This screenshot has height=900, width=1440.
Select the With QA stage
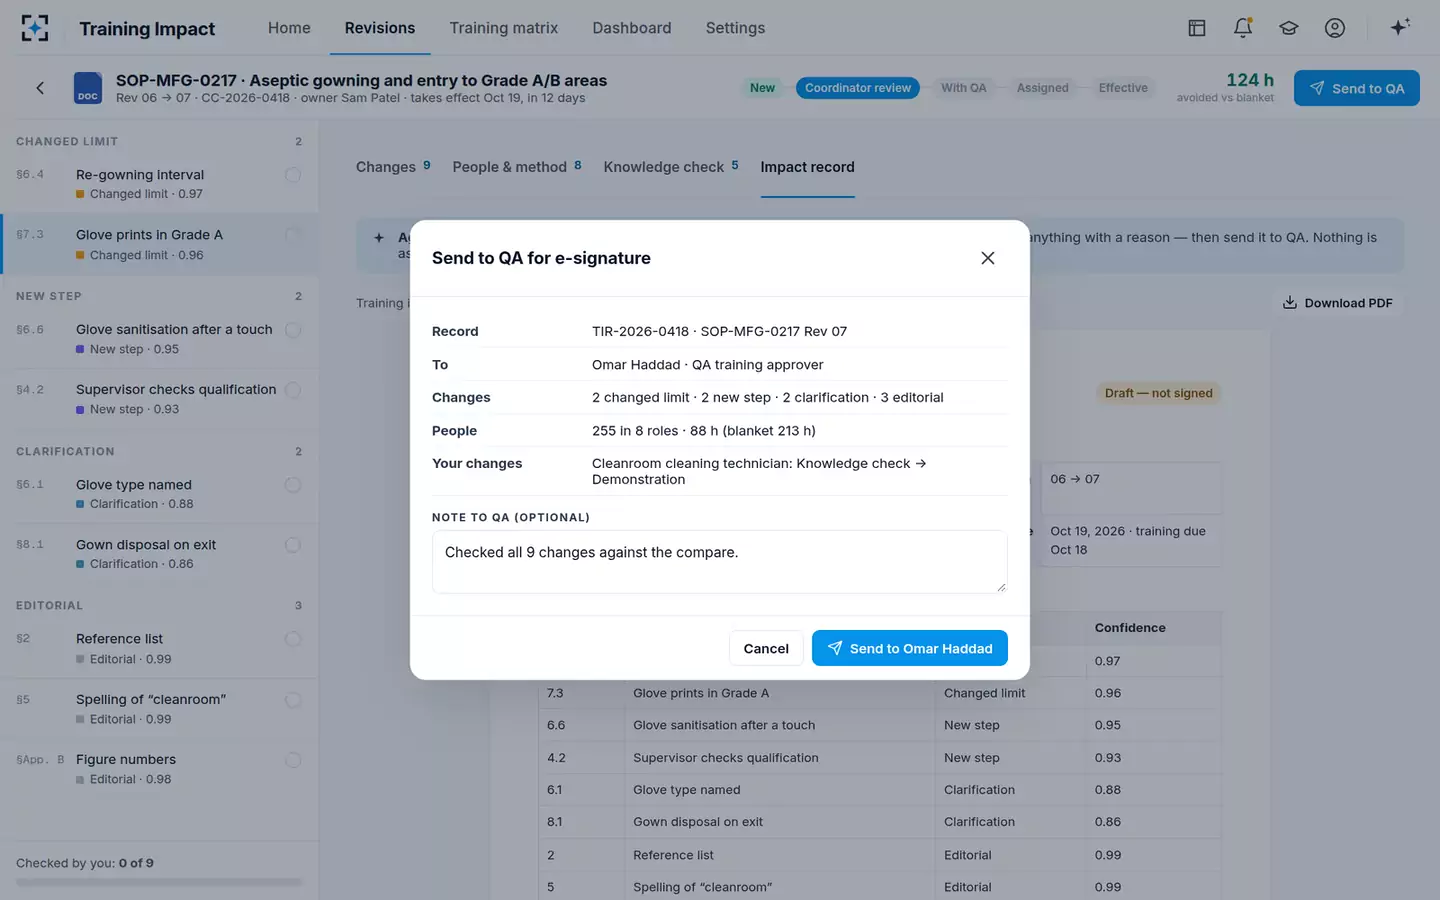point(963,88)
